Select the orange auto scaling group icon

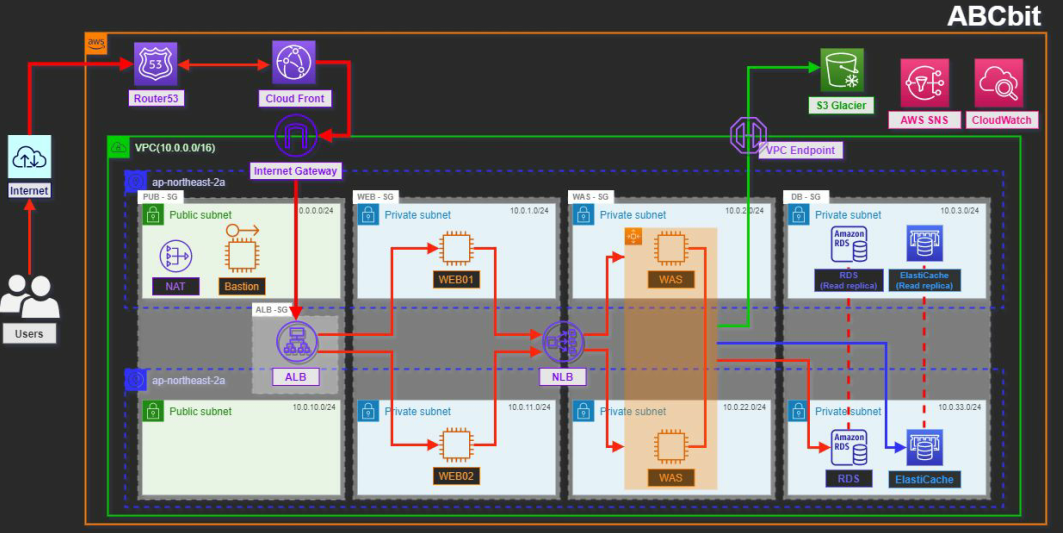click(x=633, y=237)
